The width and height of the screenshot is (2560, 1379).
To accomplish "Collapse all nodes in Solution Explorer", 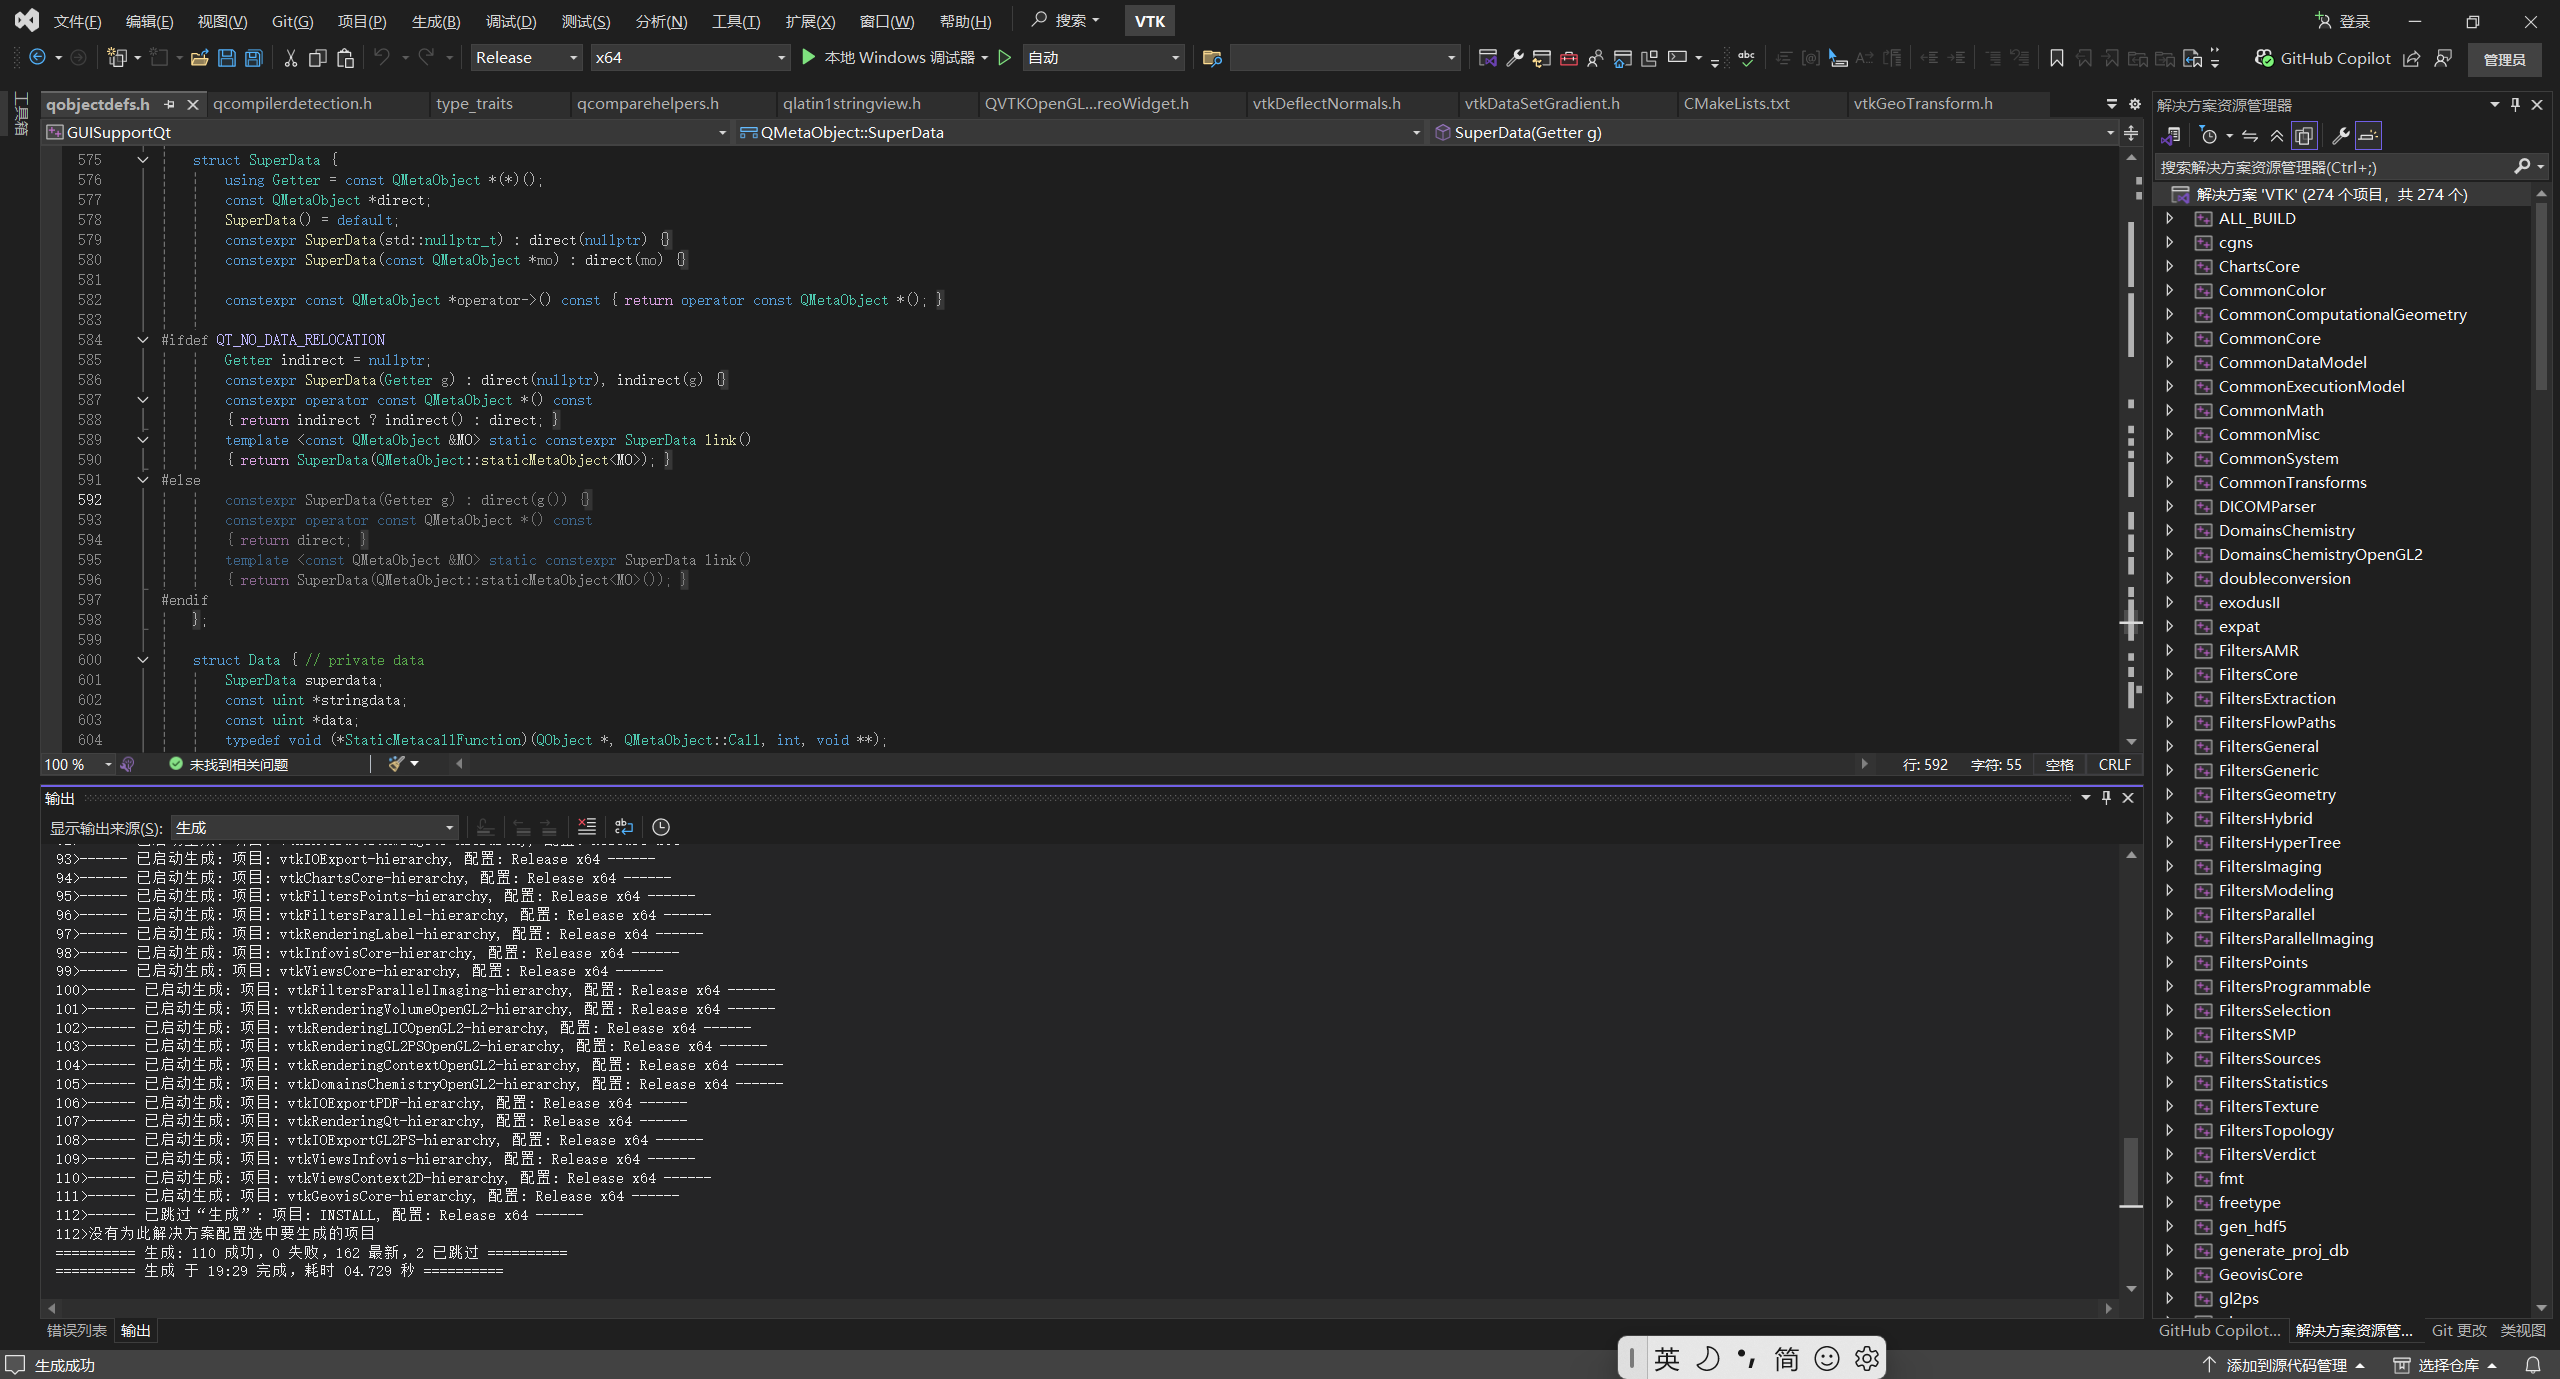I will [2275, 135].
